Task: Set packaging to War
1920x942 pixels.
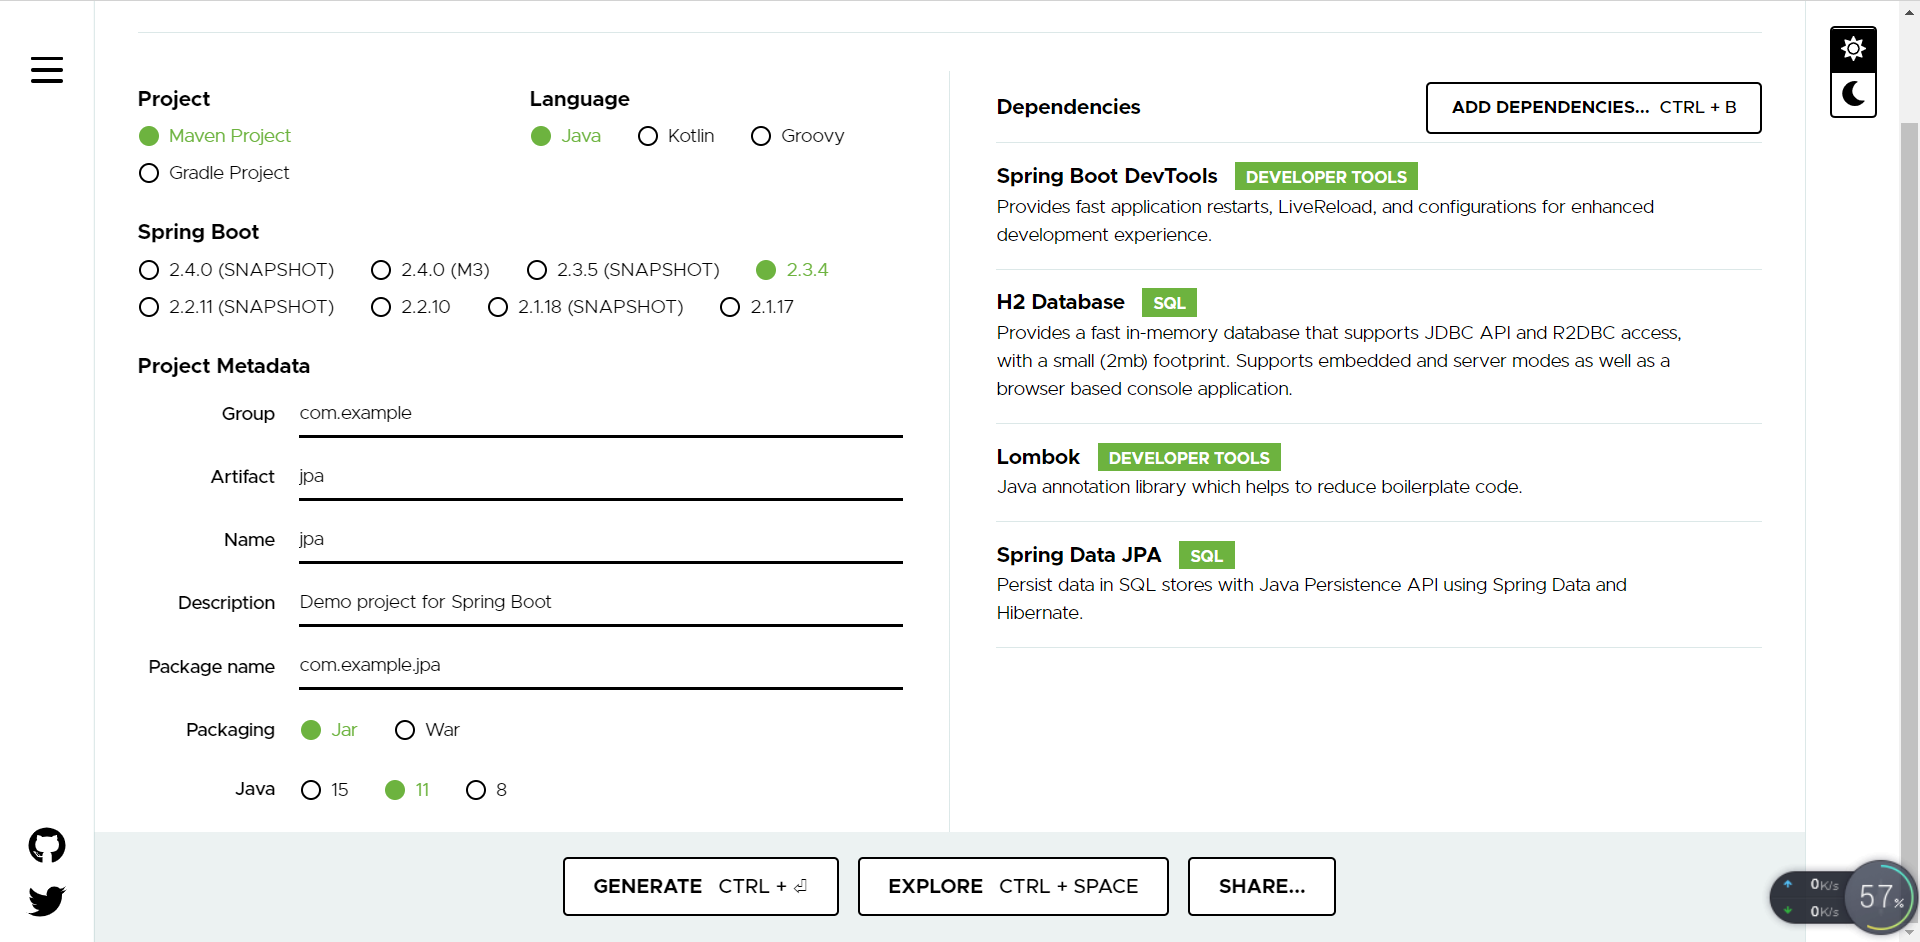Action: tap(427, 730)
